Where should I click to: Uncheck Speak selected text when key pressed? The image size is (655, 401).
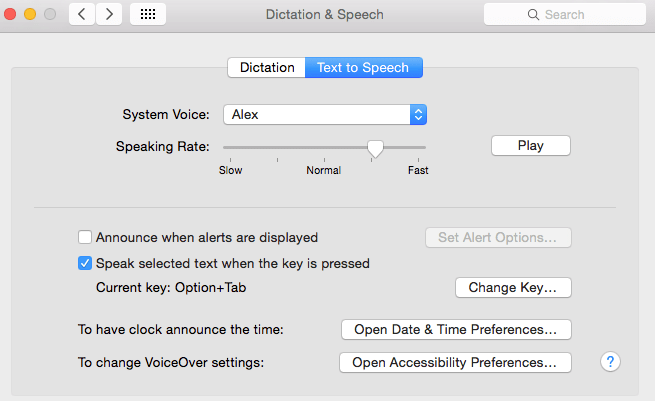coord(85,264)
